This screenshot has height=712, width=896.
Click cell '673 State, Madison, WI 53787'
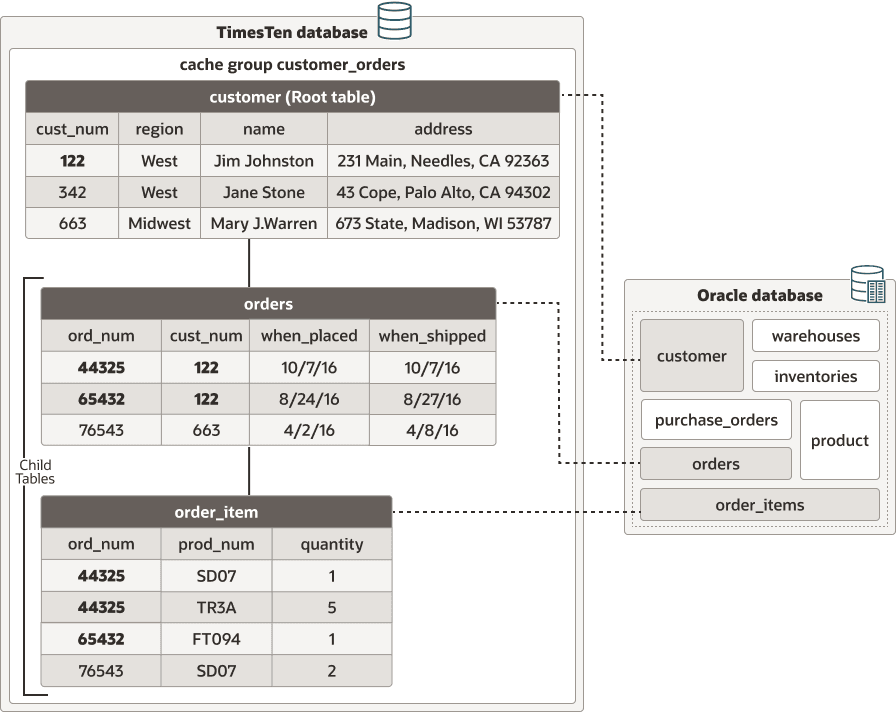coord(443,223)
